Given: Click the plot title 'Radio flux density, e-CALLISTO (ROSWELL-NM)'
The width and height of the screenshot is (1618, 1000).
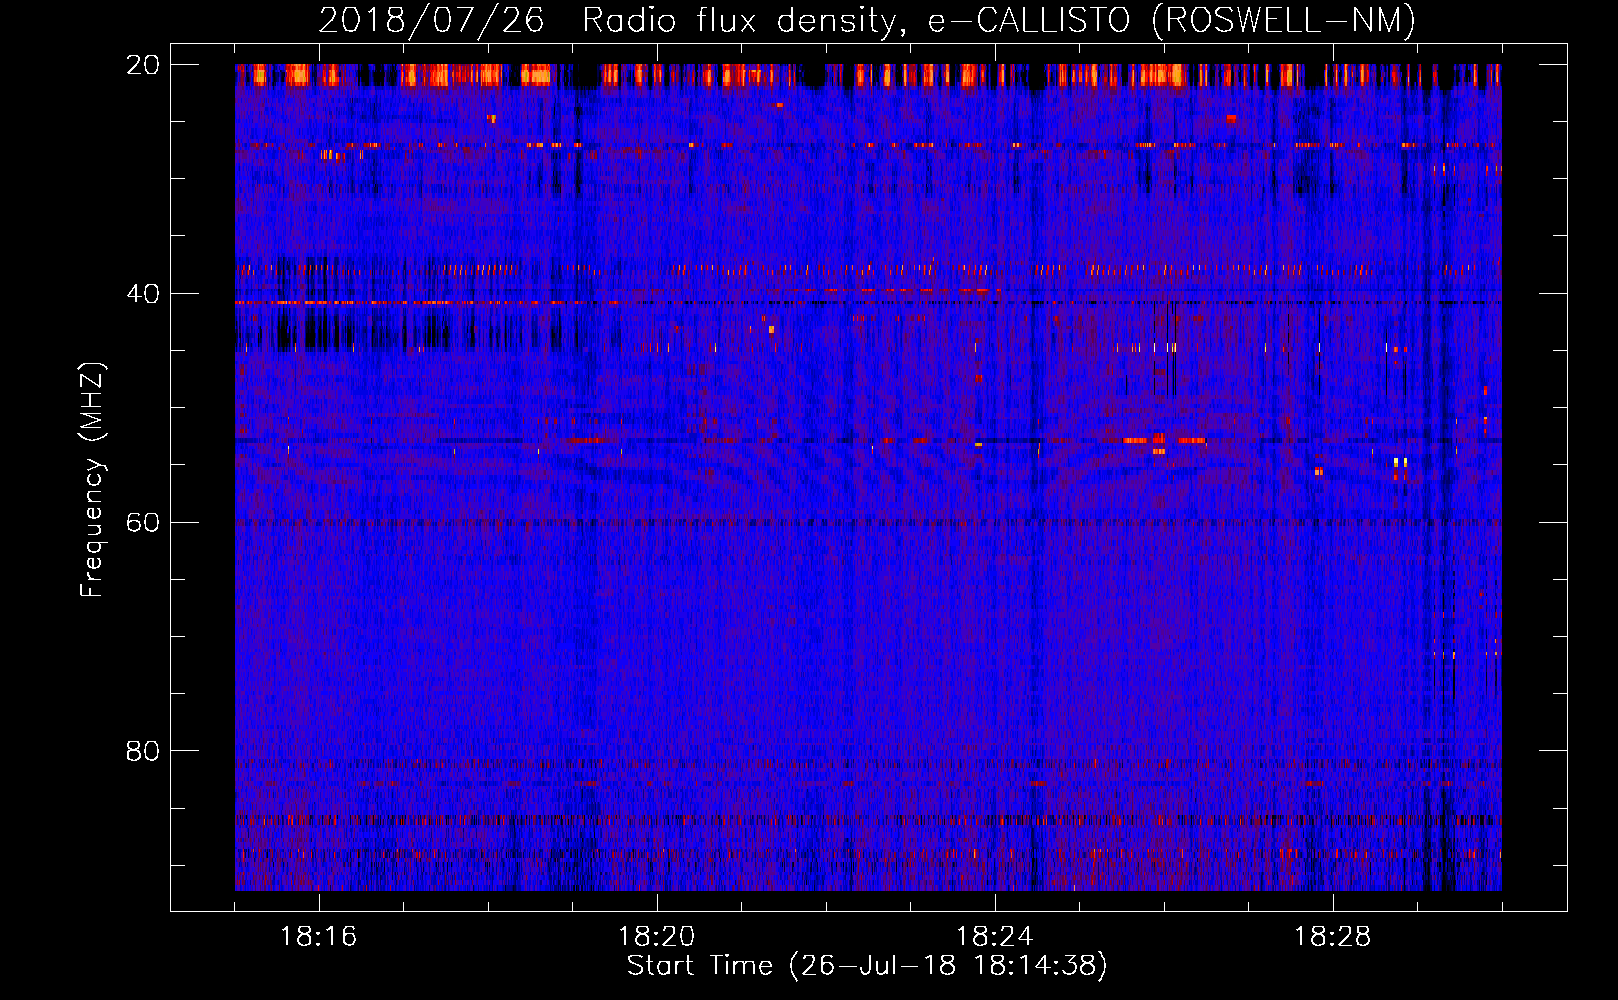Looking at the screenshot, I should coord(999,20).
